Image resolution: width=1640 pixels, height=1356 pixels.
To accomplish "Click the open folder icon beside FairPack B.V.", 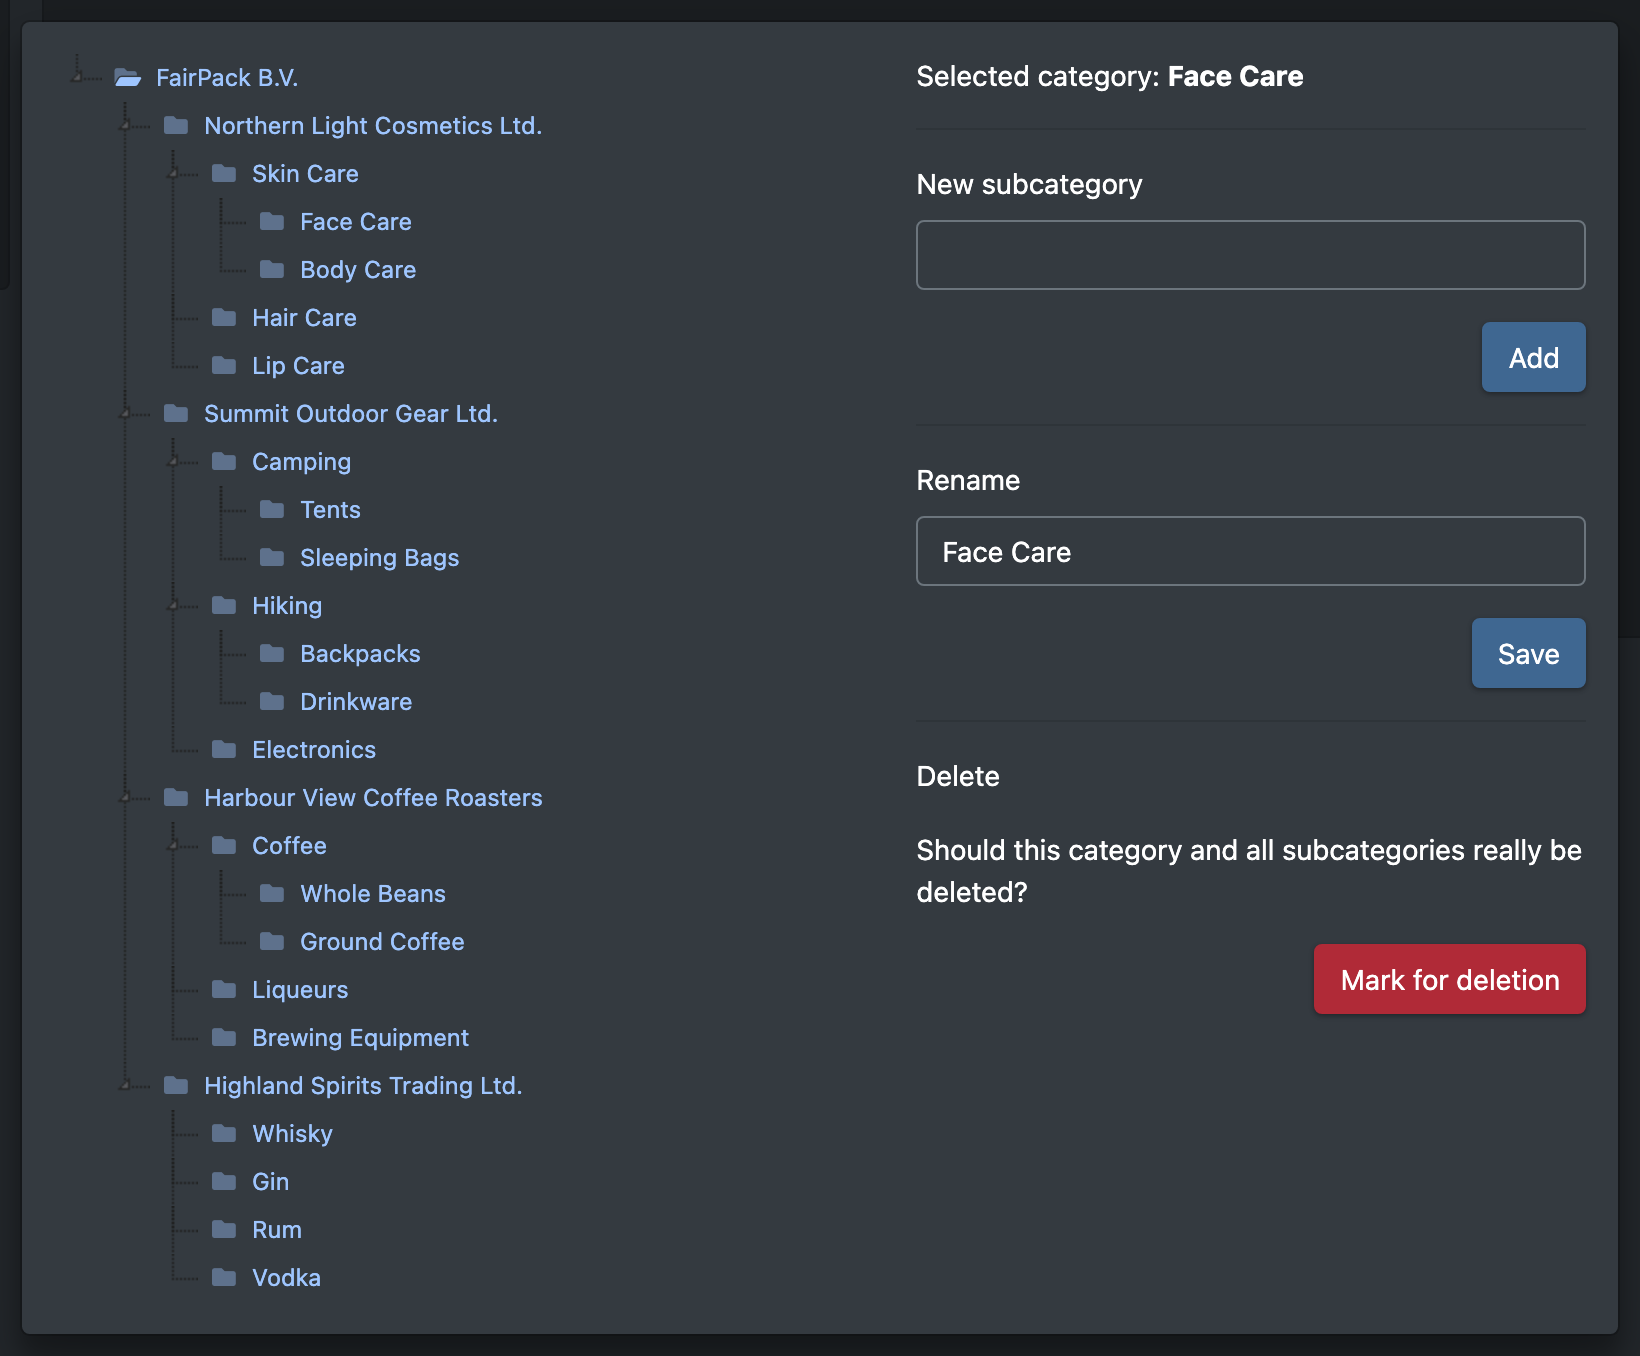I will [127, 77].
